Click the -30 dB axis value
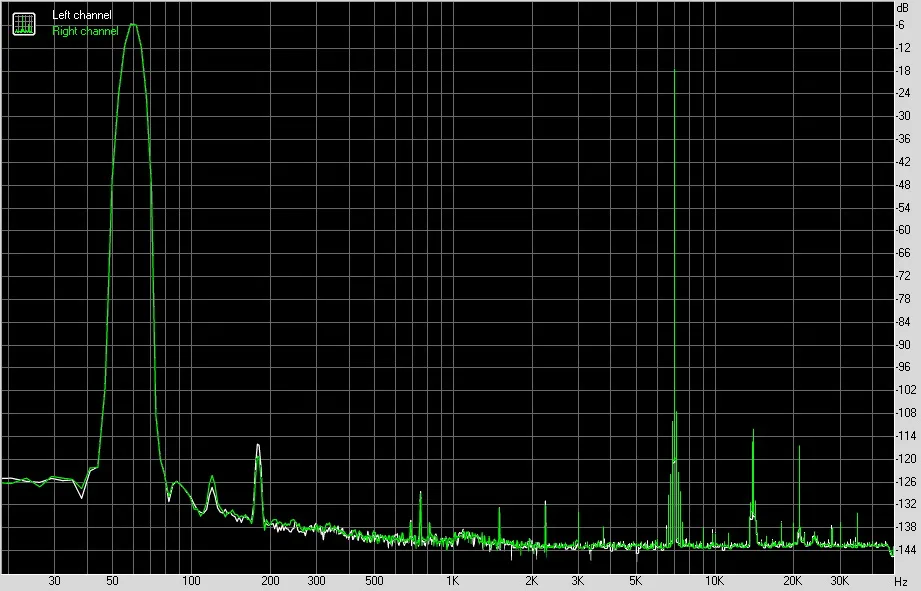 click(903, 116)
